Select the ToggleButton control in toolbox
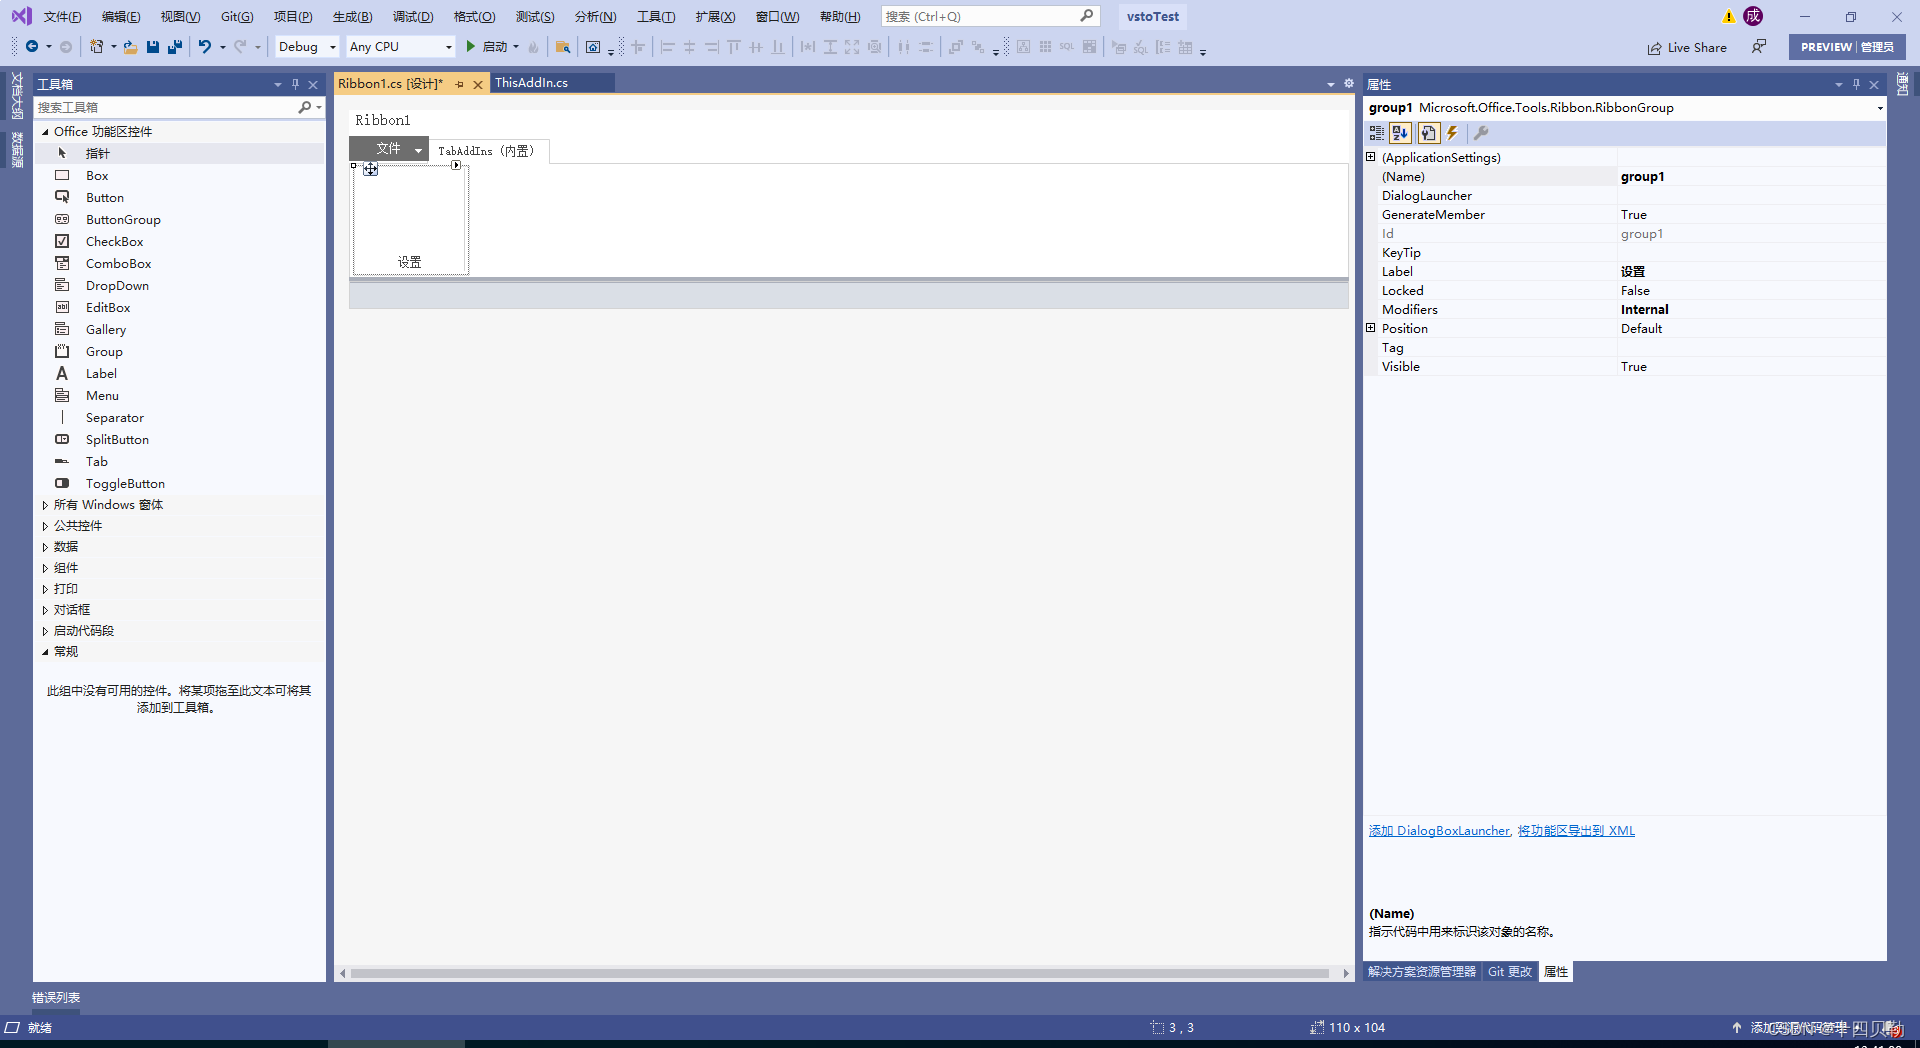This screenshot has height=1048, width=1920. click(180, 483)
